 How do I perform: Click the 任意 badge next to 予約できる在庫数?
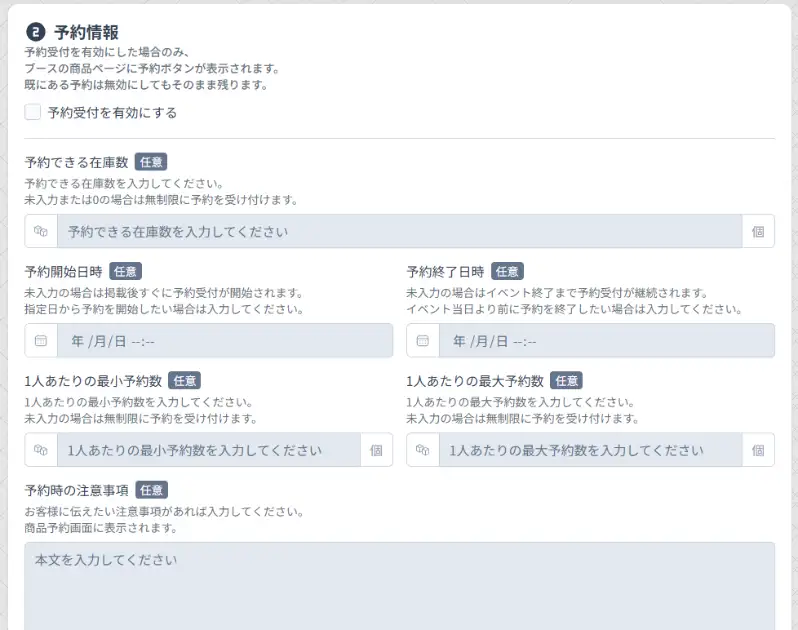tap(150, 162)
